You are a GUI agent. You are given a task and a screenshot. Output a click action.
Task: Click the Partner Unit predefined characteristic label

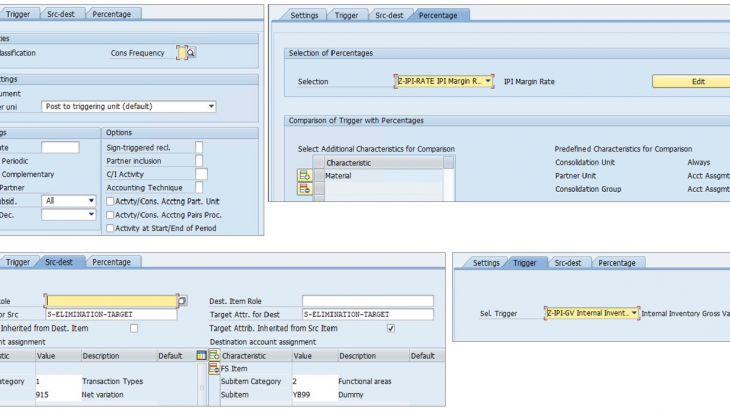pyautogui.click(x=575, y=176)
